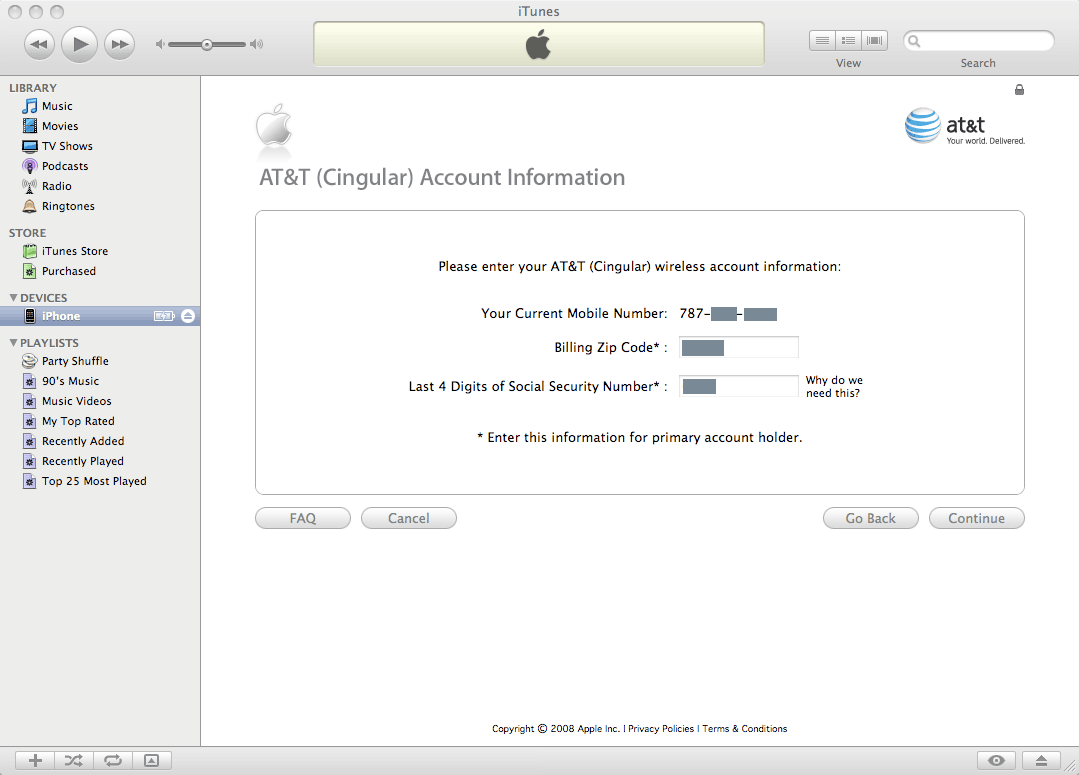The height and width of the screenshot is (775, 1079).
Task: Click the eject disc button
Action: pyautogui.click(x=1041, y=760)
